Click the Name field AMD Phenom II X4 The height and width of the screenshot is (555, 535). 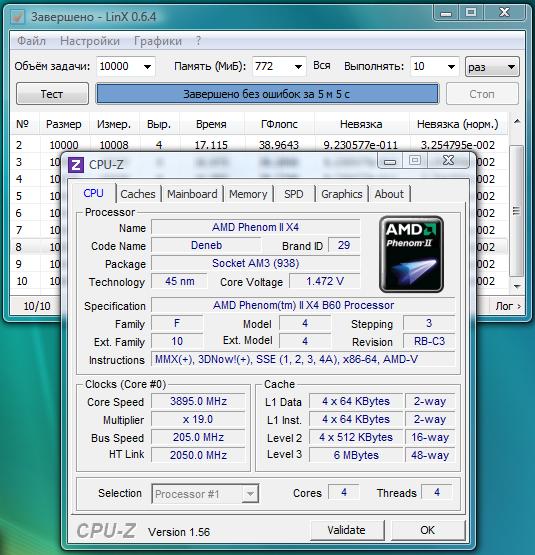[256, 227]
